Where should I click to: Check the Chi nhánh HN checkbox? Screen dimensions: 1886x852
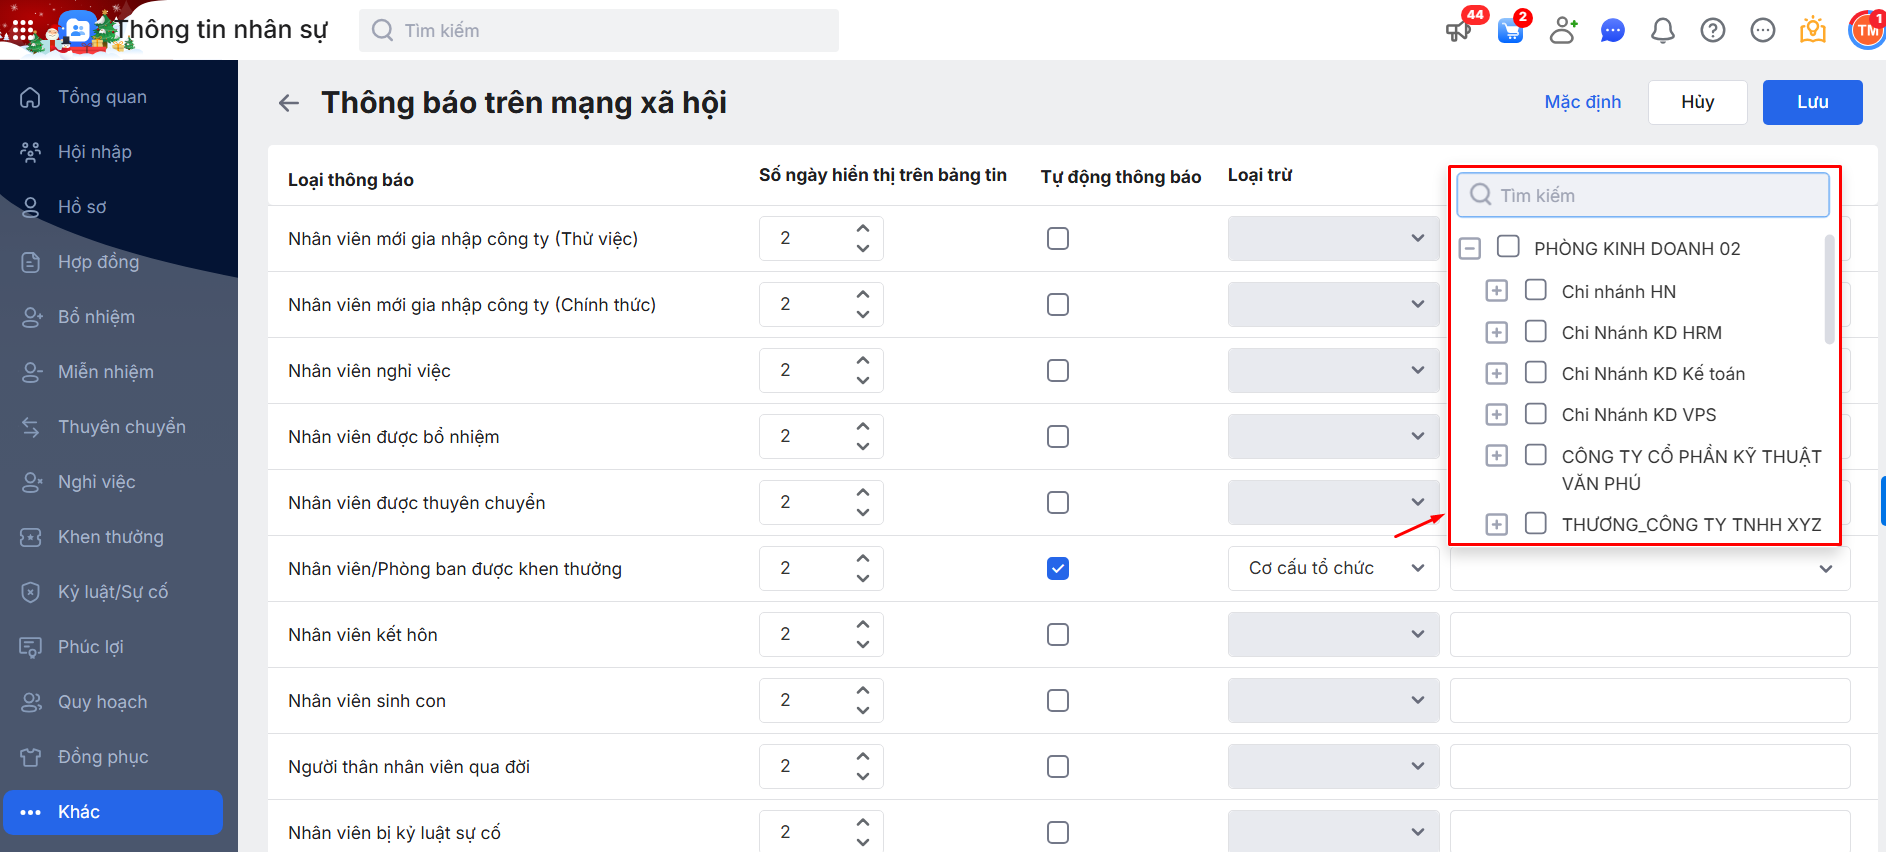click(x=1535, y=290)
